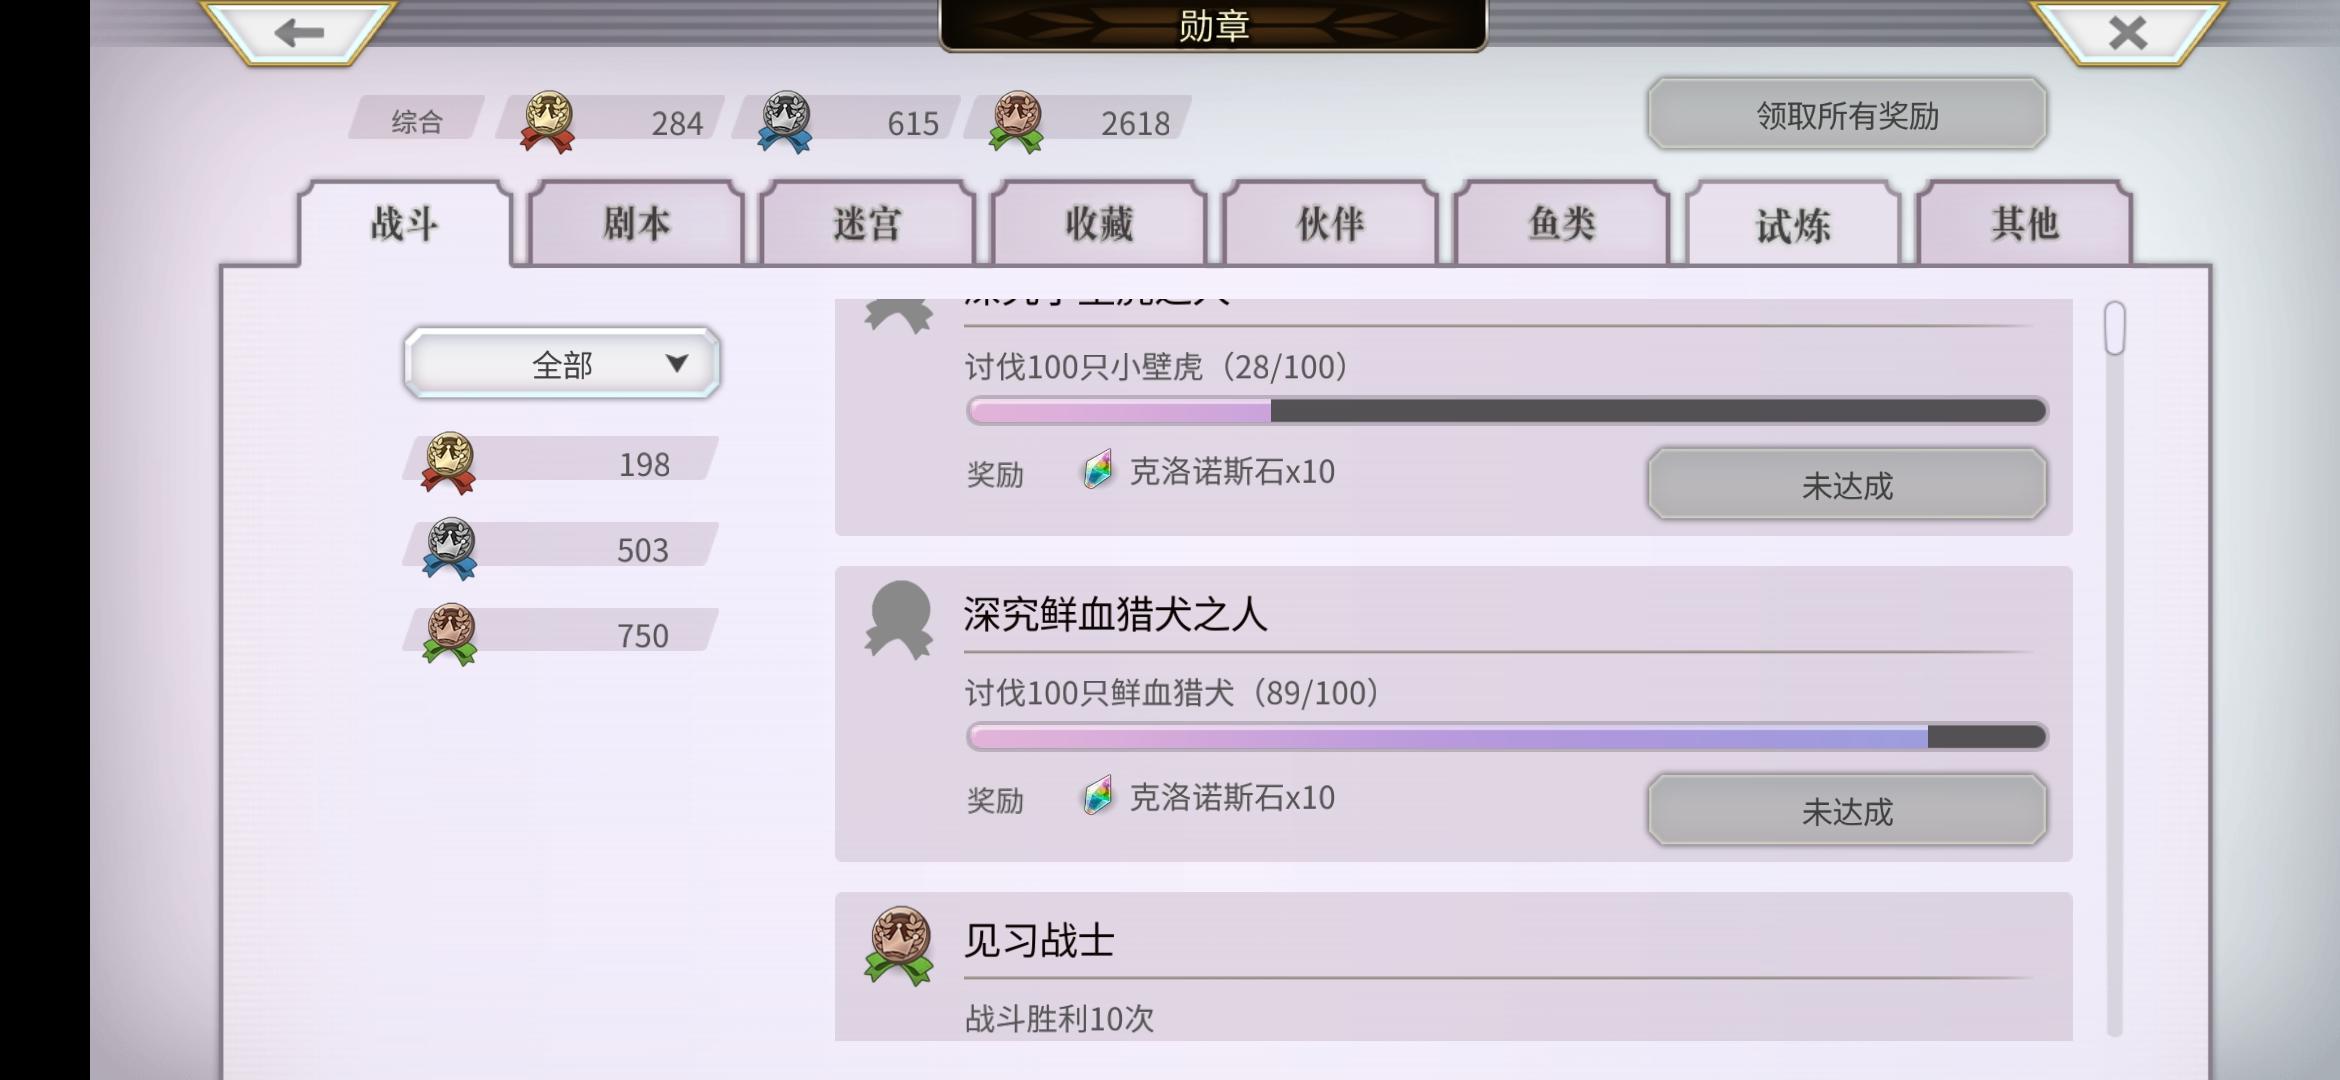Screen dimensions: 2340x1080
Task: Tap the gold medal icon in overall summary
Action: coord(547,122)
